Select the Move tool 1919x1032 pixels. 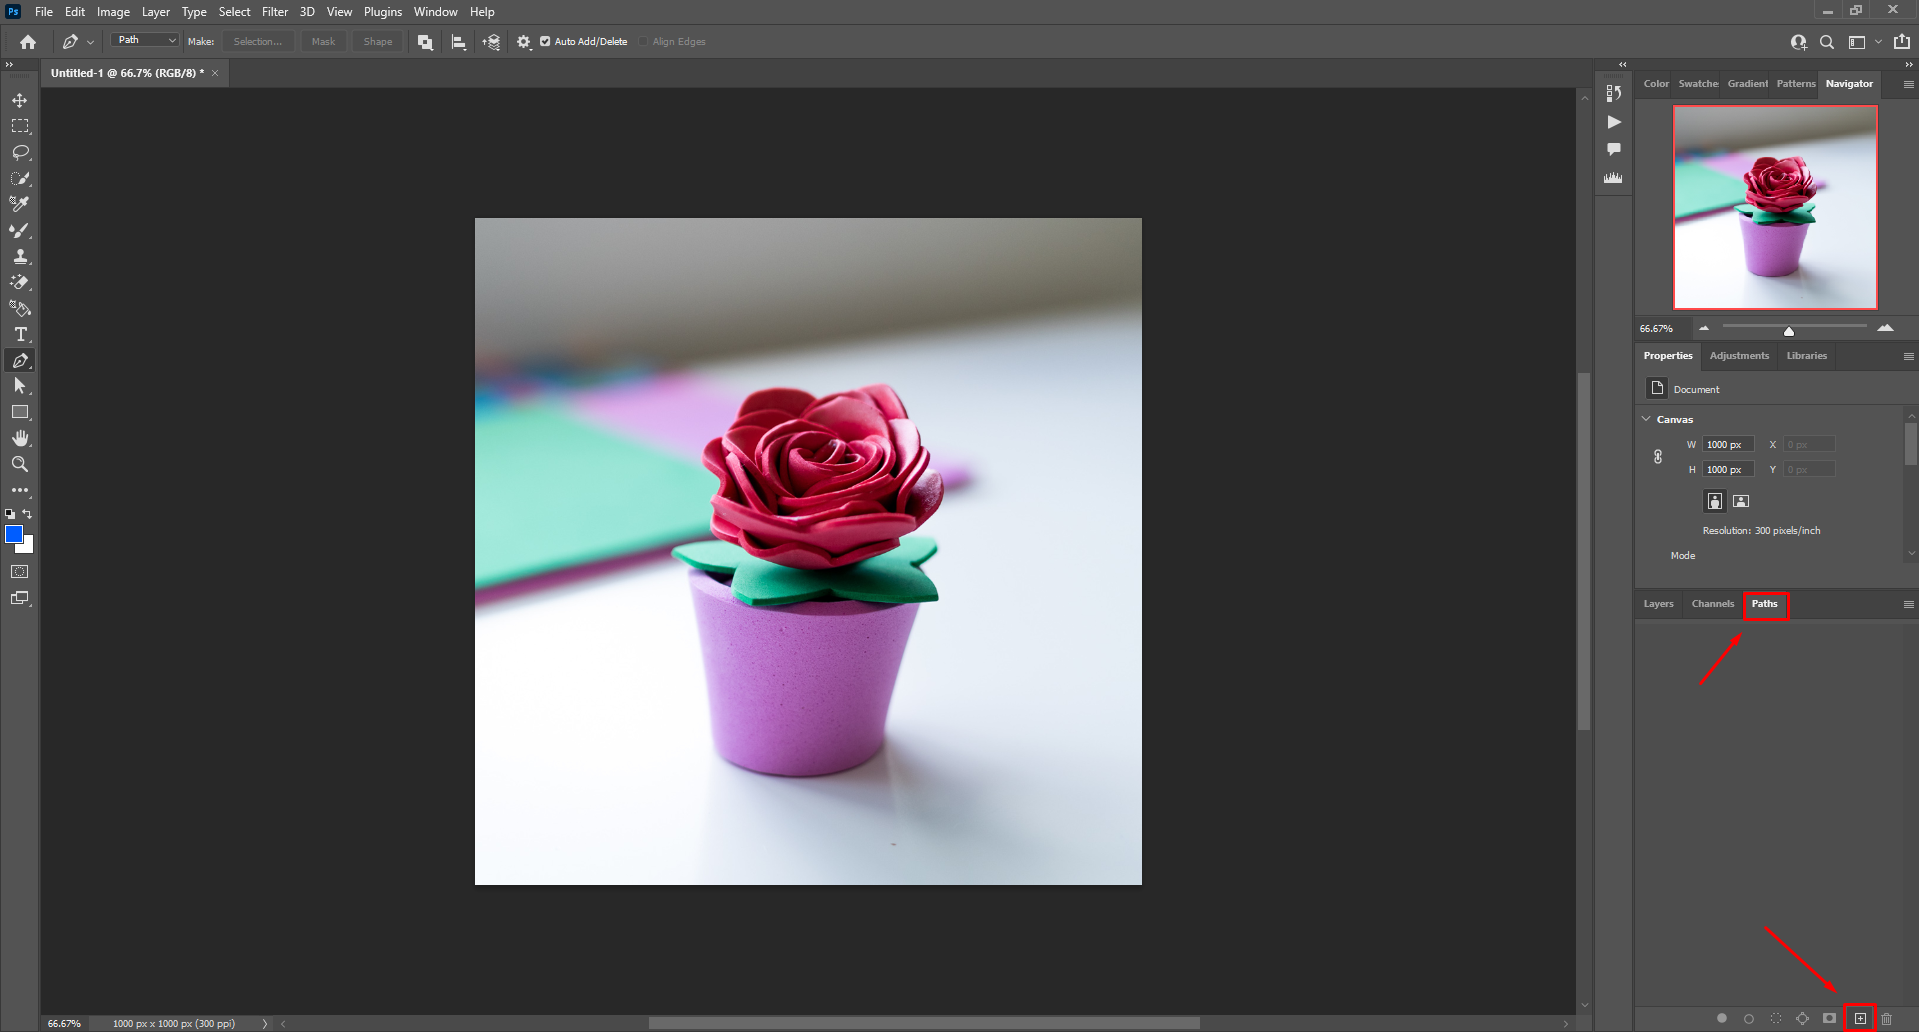pyautogui.click(x=20, y=99)
